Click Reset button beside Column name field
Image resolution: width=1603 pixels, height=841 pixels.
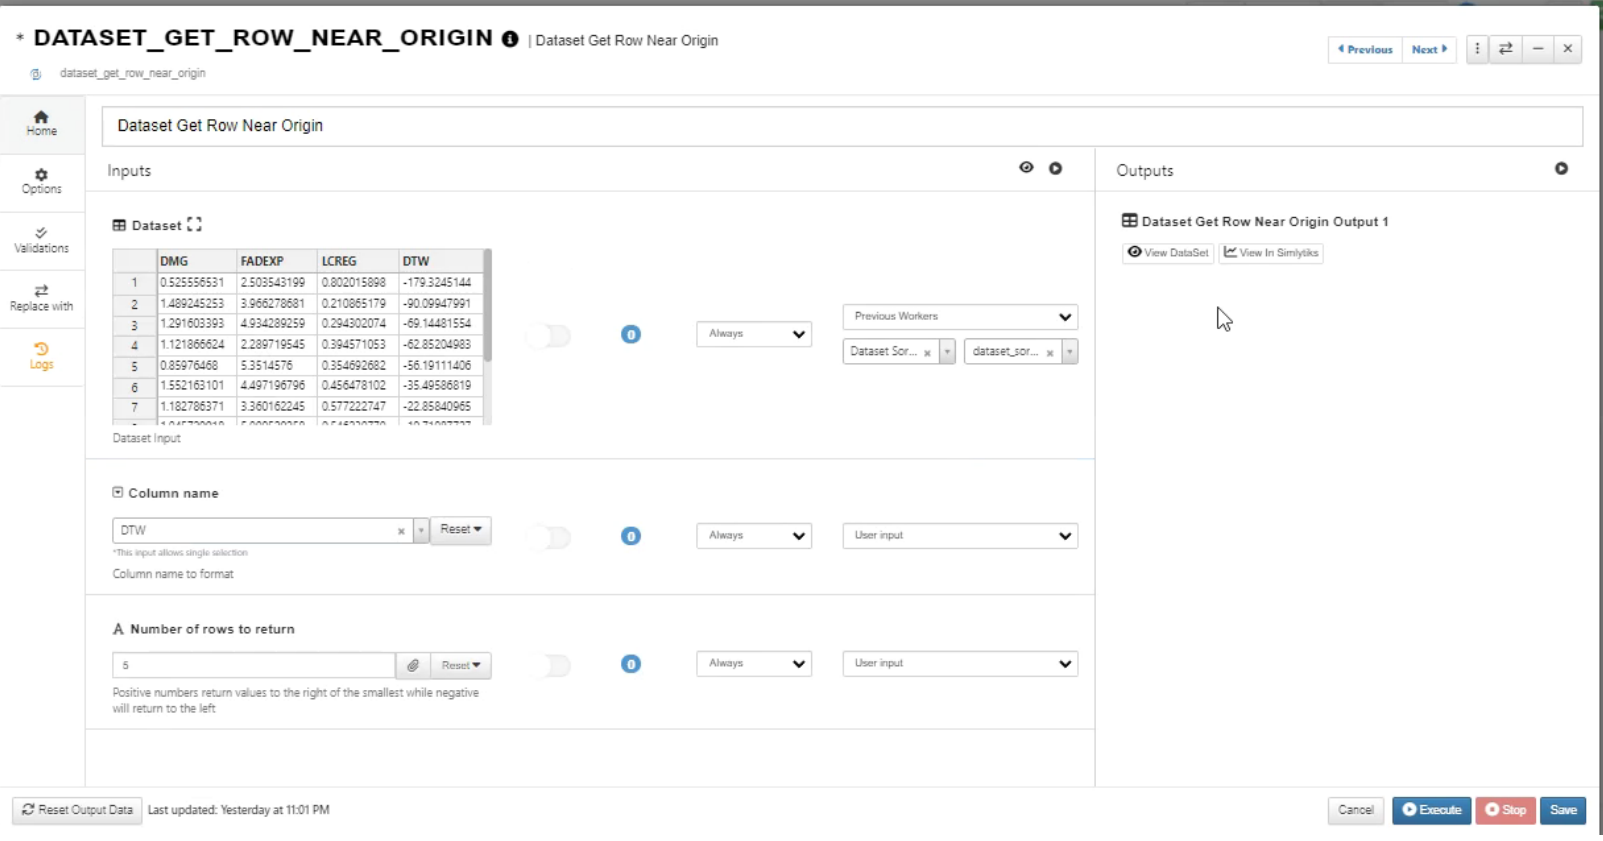coord(461,530)
